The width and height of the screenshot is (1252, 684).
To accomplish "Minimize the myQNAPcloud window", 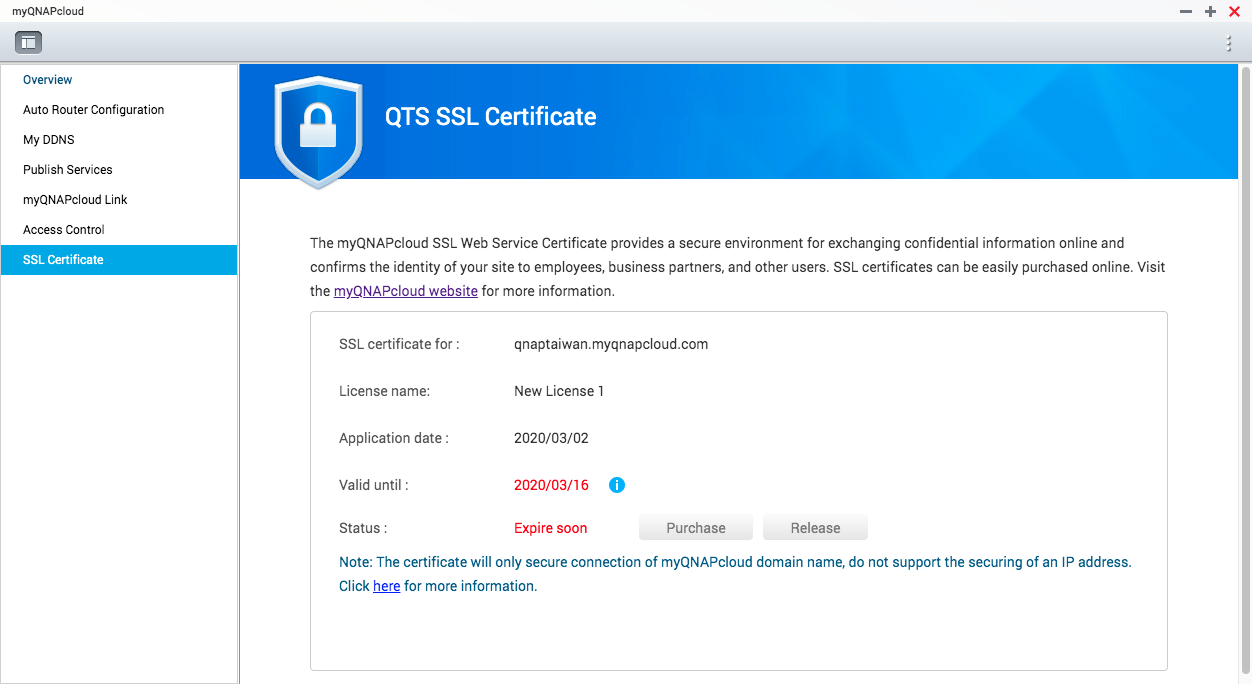I will pyautogui.click(x=1186, y=11).
